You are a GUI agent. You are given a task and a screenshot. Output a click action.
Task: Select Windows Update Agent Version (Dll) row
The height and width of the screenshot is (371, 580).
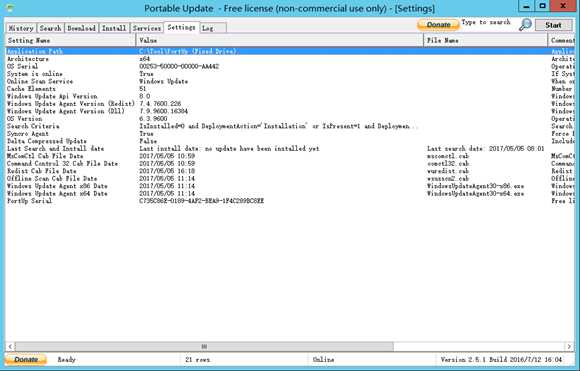(290, 111)
